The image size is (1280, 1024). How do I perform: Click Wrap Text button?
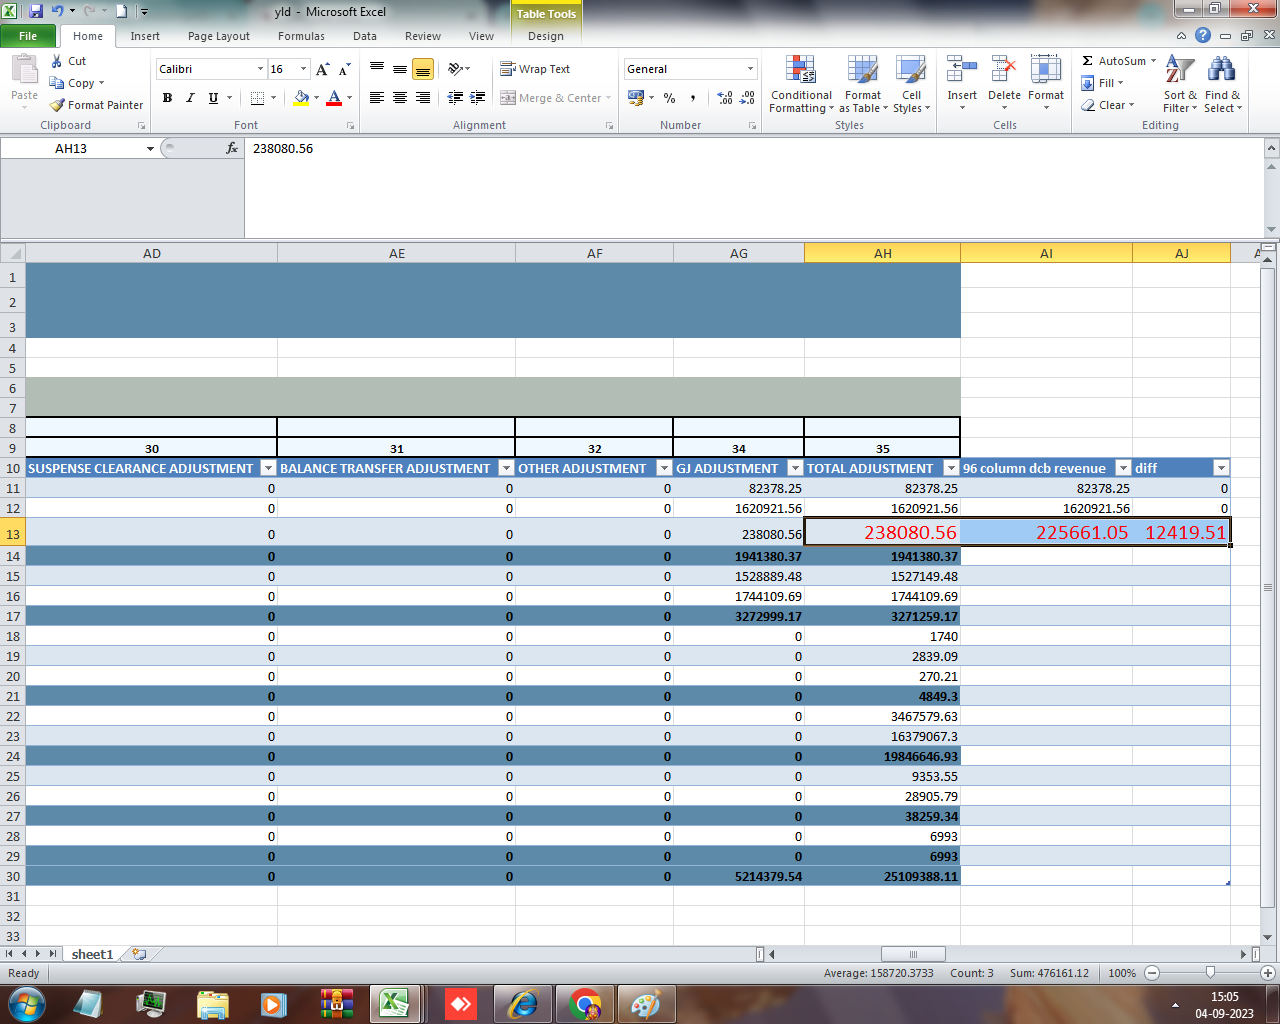pyautogui.click(x=535, y=69)
